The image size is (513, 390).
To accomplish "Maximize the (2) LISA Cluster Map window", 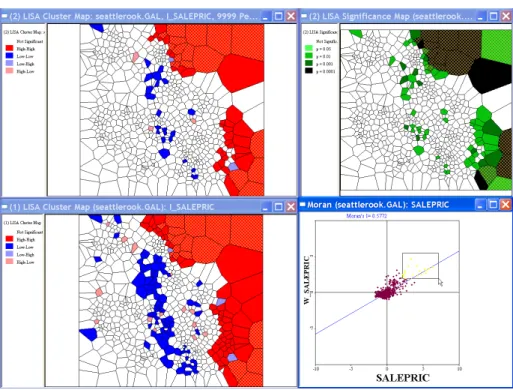I will pyautogui.click(x=278, y=16).
